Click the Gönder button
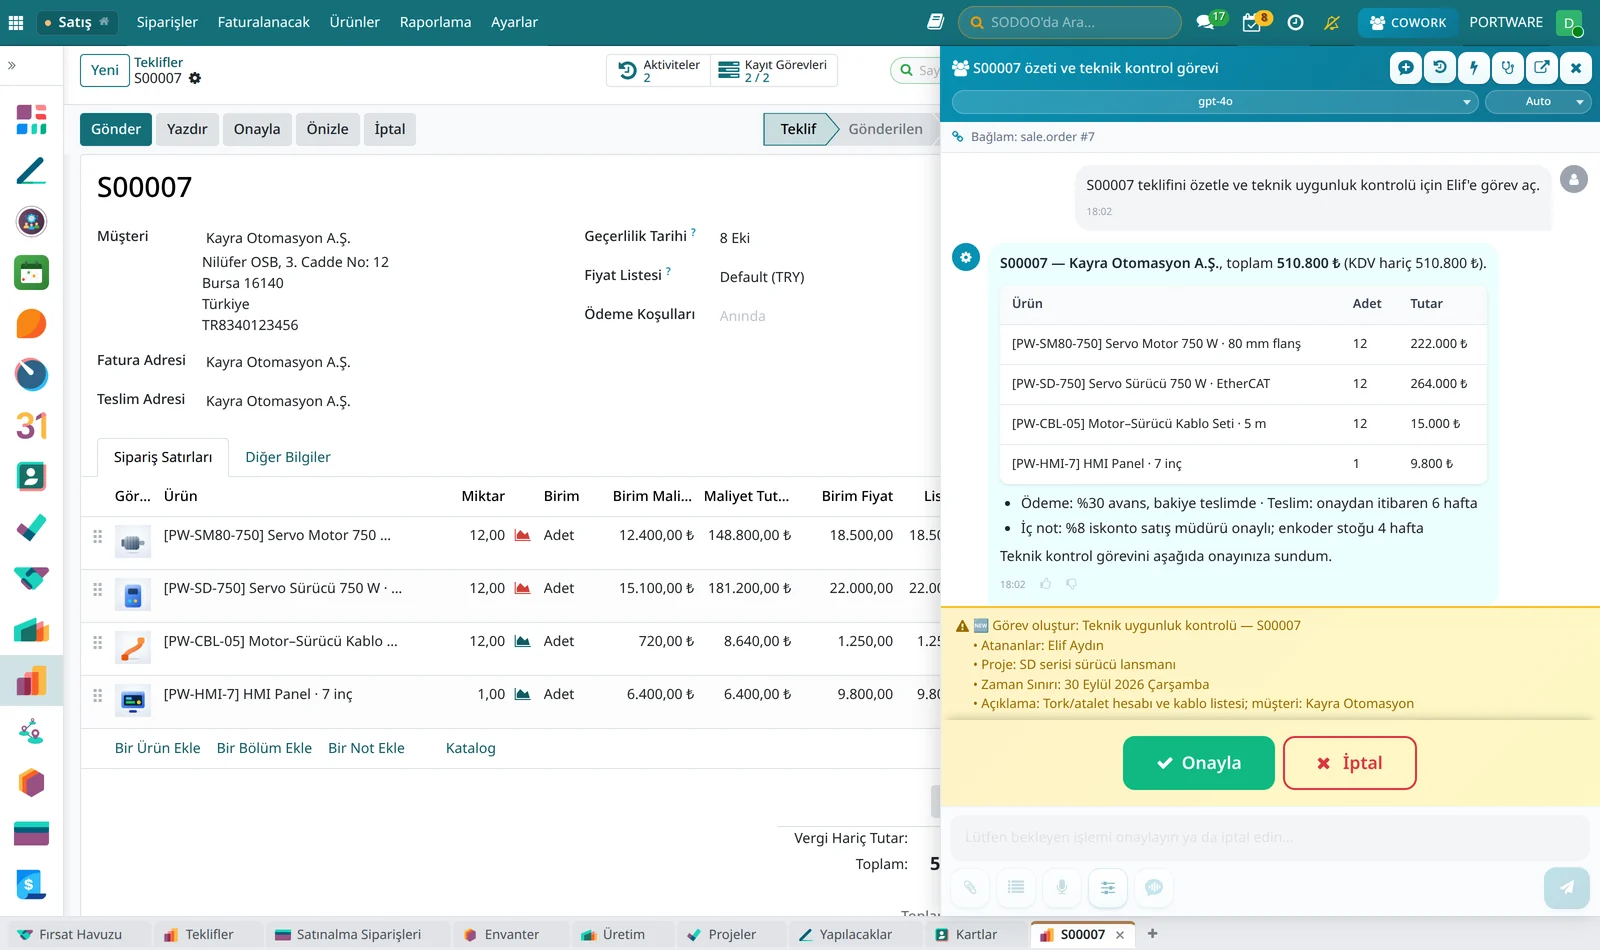The height and width of the screenshot is (950, 1600). [116, 129]
